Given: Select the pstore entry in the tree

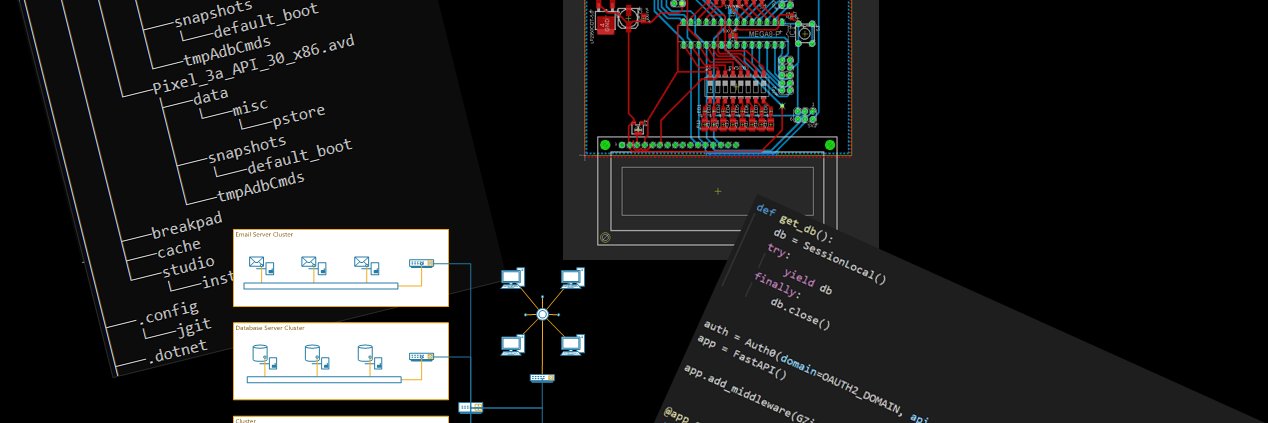Looking at the screenshot, I should 298,115.
